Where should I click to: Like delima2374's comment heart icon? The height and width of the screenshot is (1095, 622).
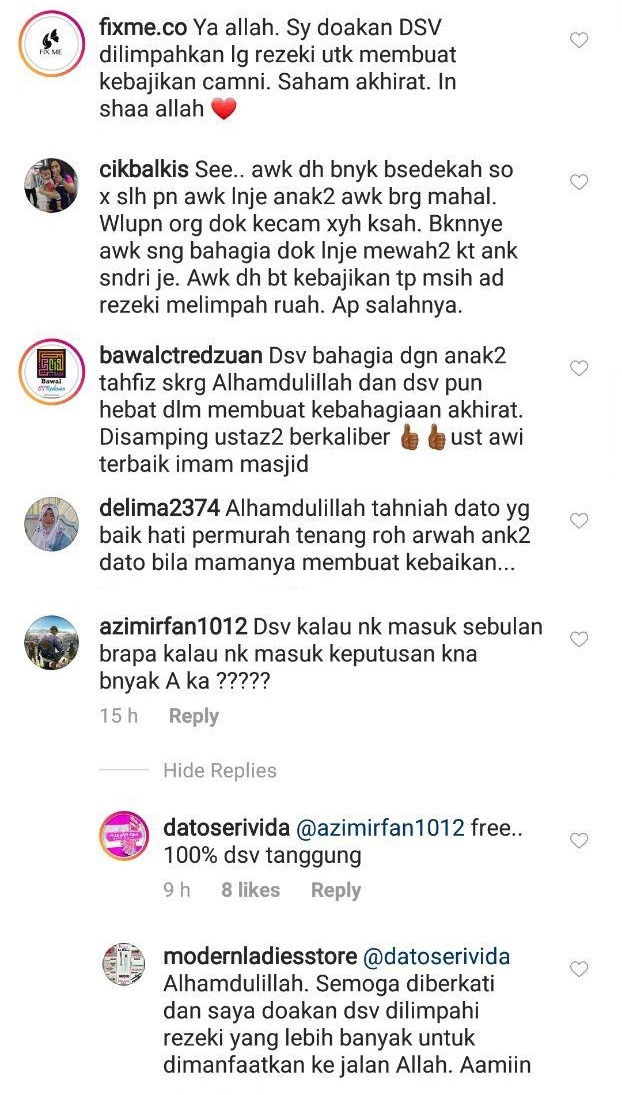pyautogui.click(x=579, y=520)
